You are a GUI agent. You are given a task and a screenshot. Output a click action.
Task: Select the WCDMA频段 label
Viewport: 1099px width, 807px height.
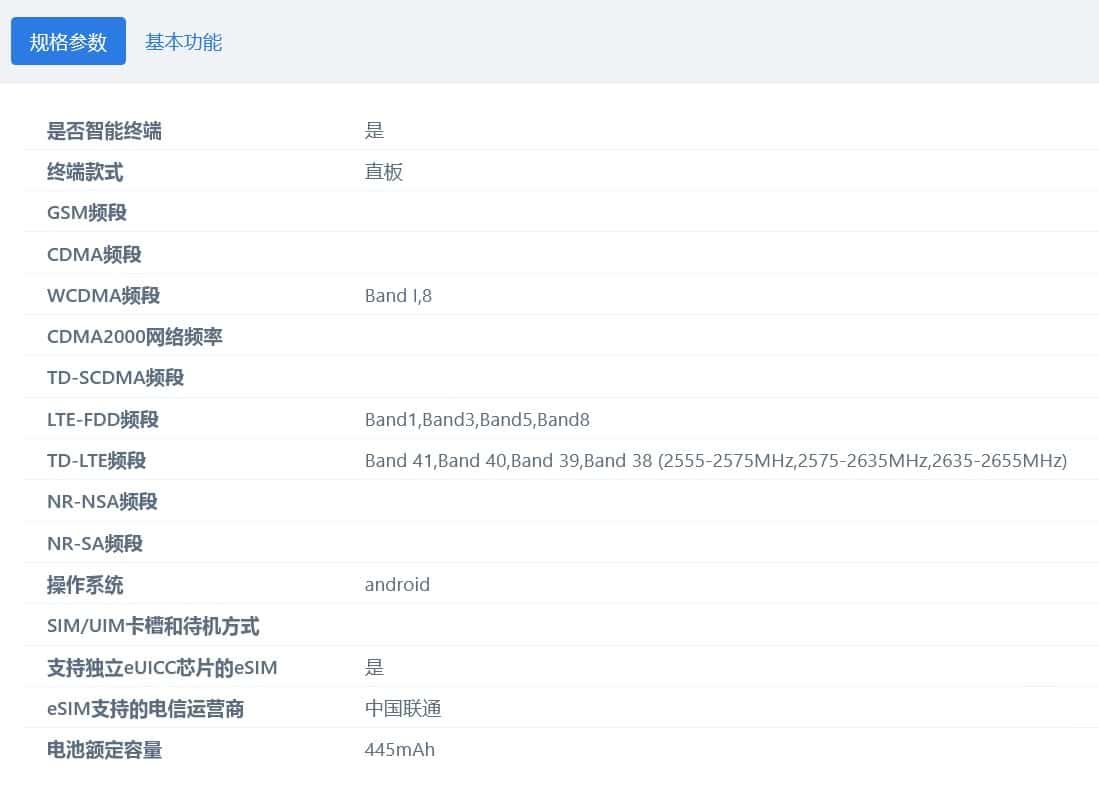point(103,296)
